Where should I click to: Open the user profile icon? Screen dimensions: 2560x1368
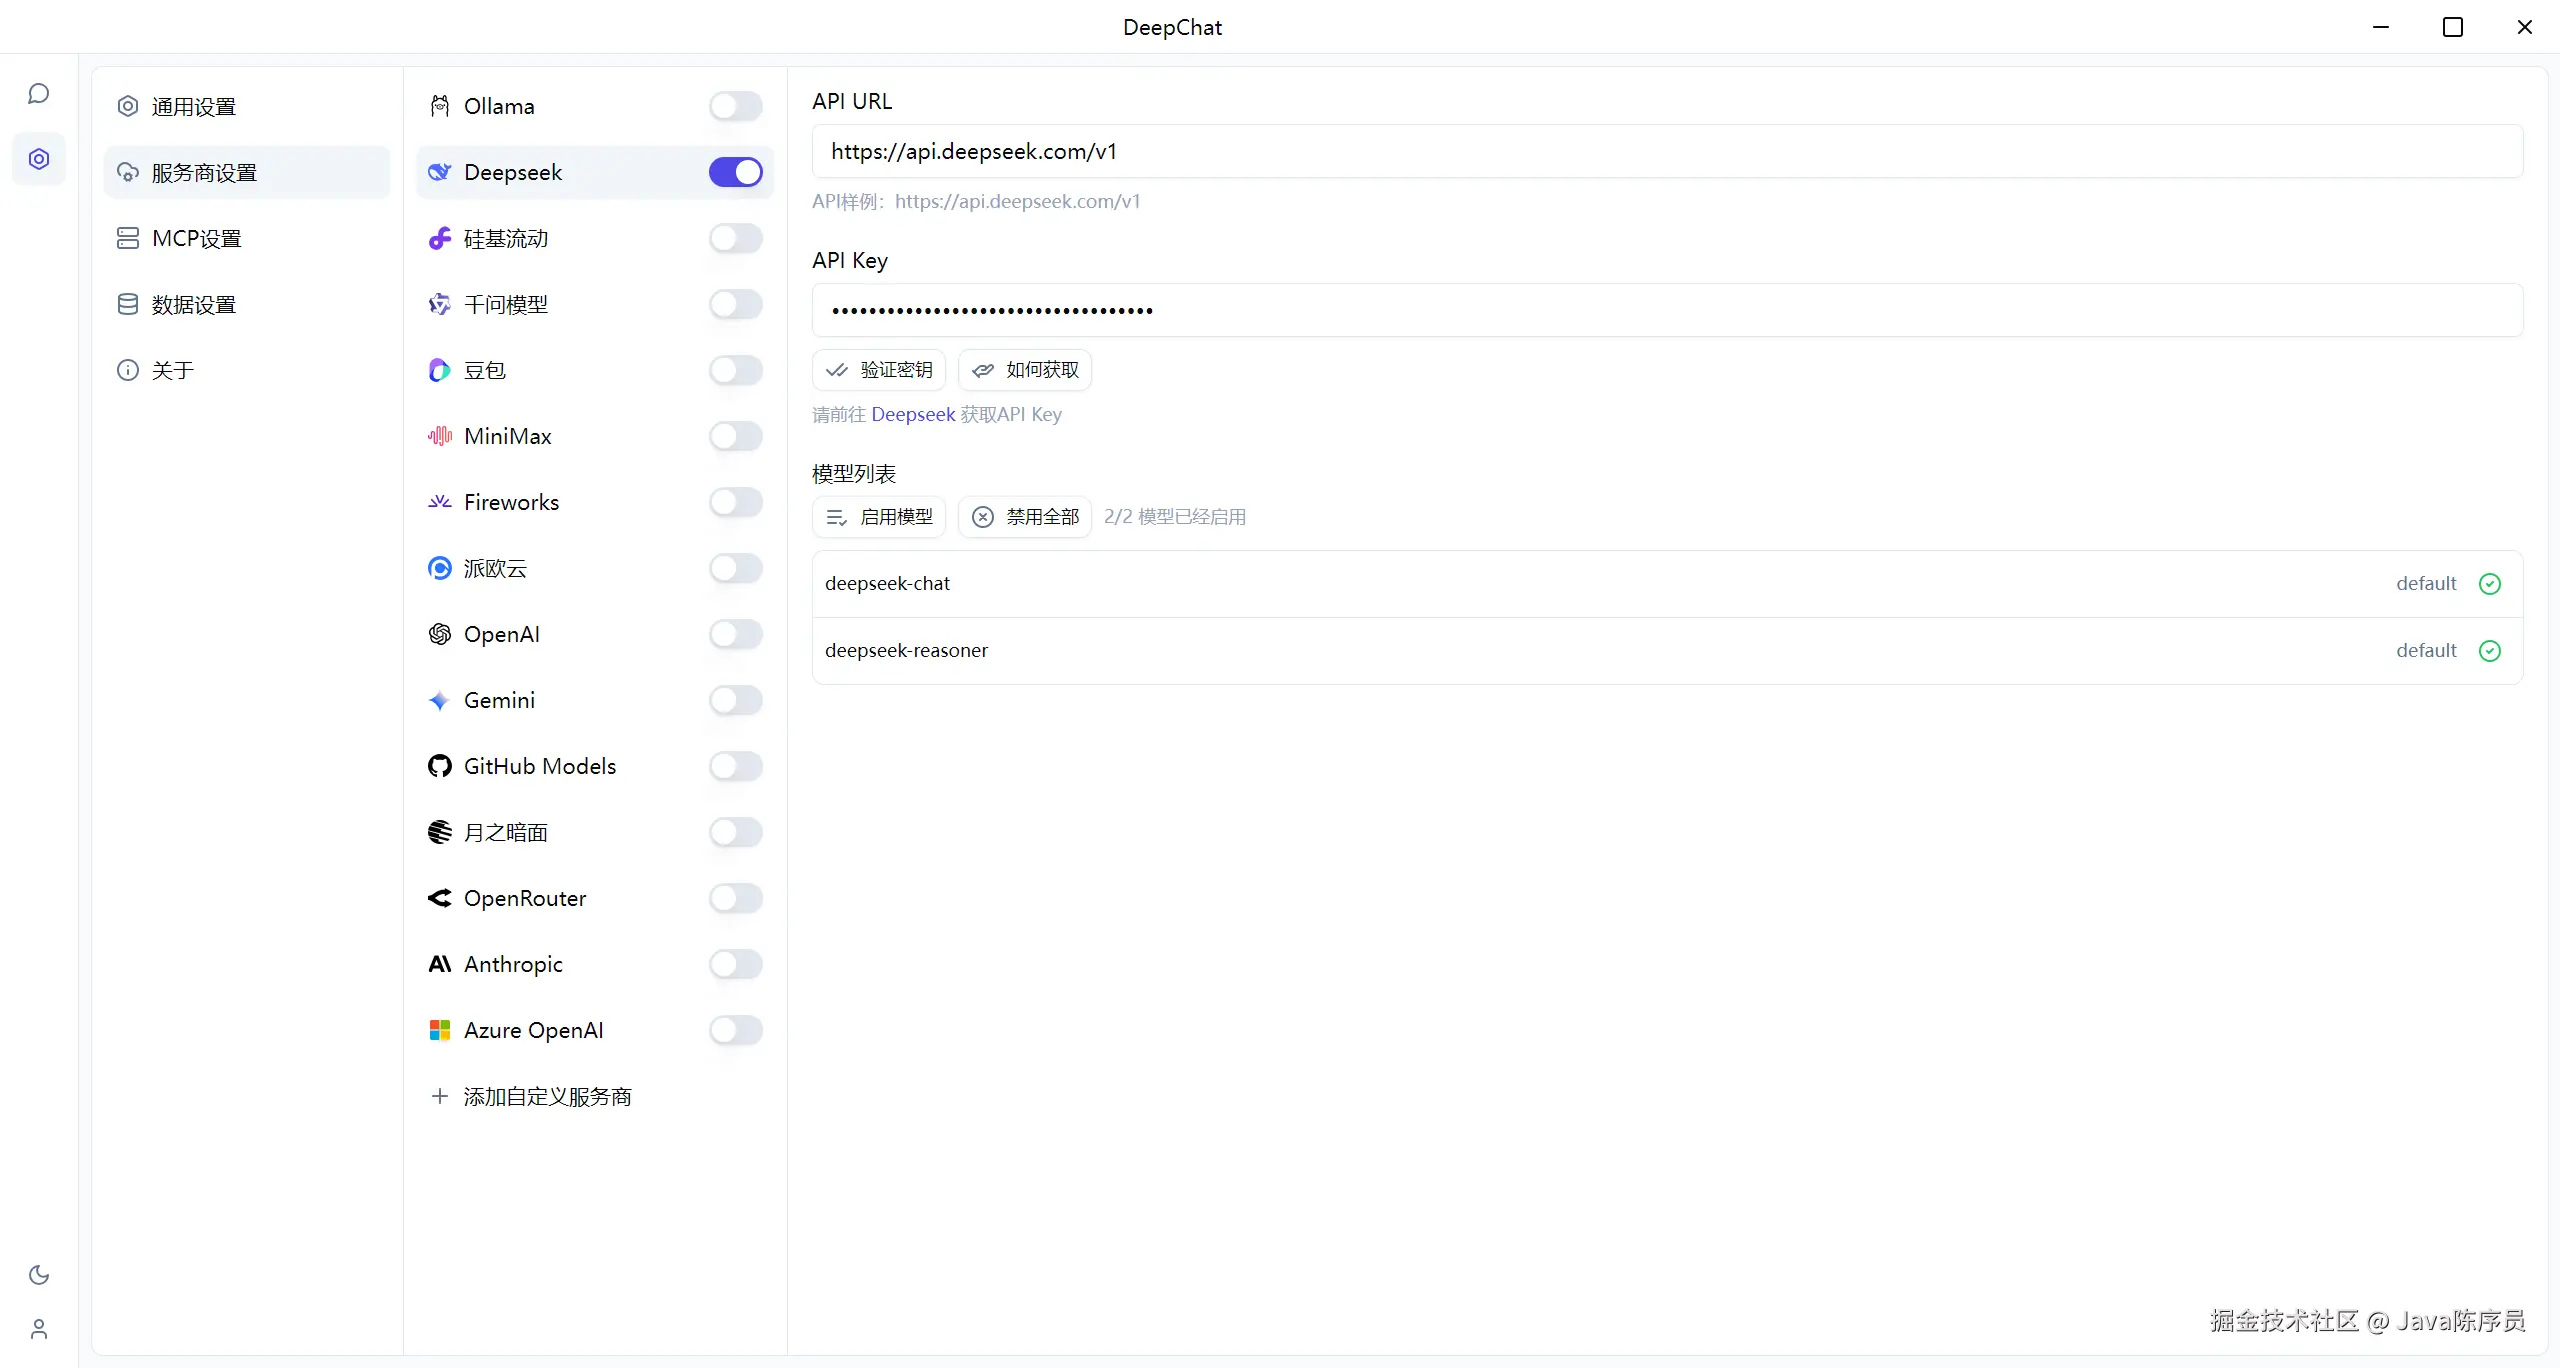point(39,1329)
